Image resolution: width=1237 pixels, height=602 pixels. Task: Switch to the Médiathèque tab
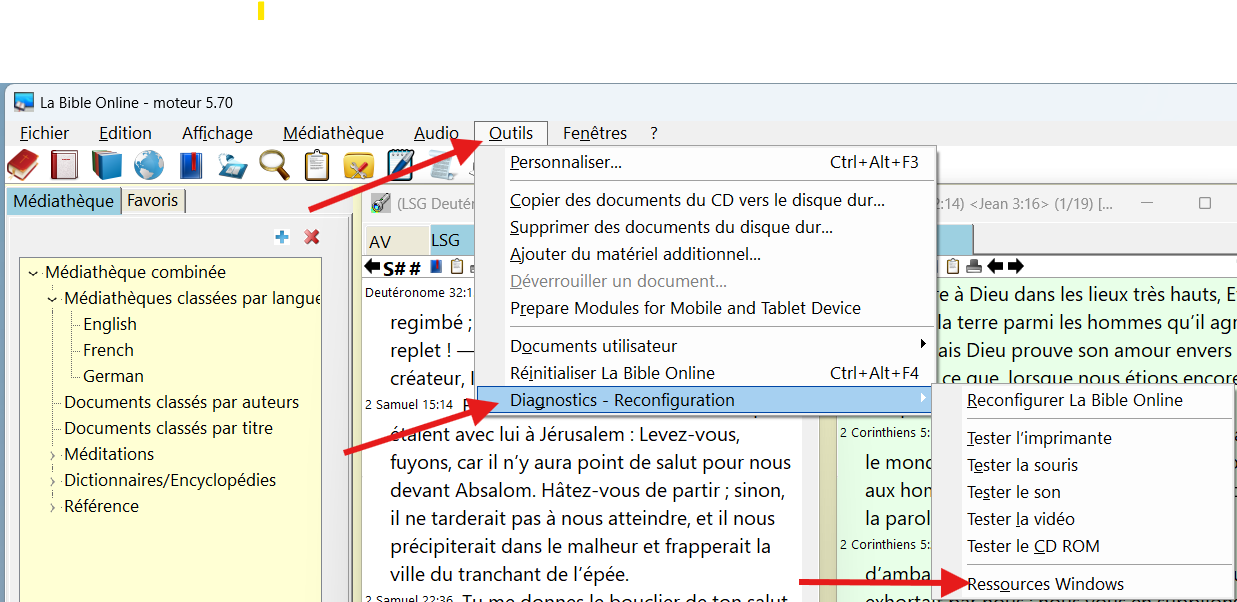point(64,201)
